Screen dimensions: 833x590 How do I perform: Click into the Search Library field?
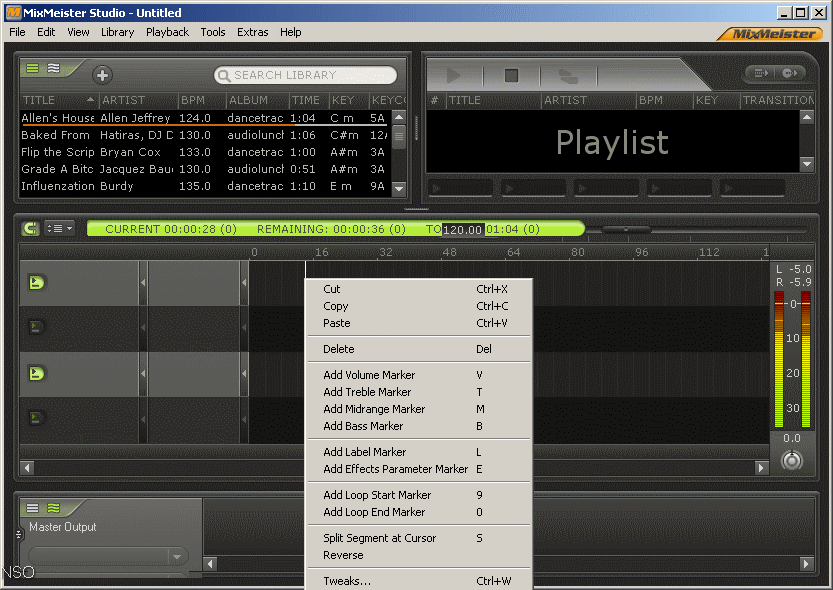pos(305,75)
